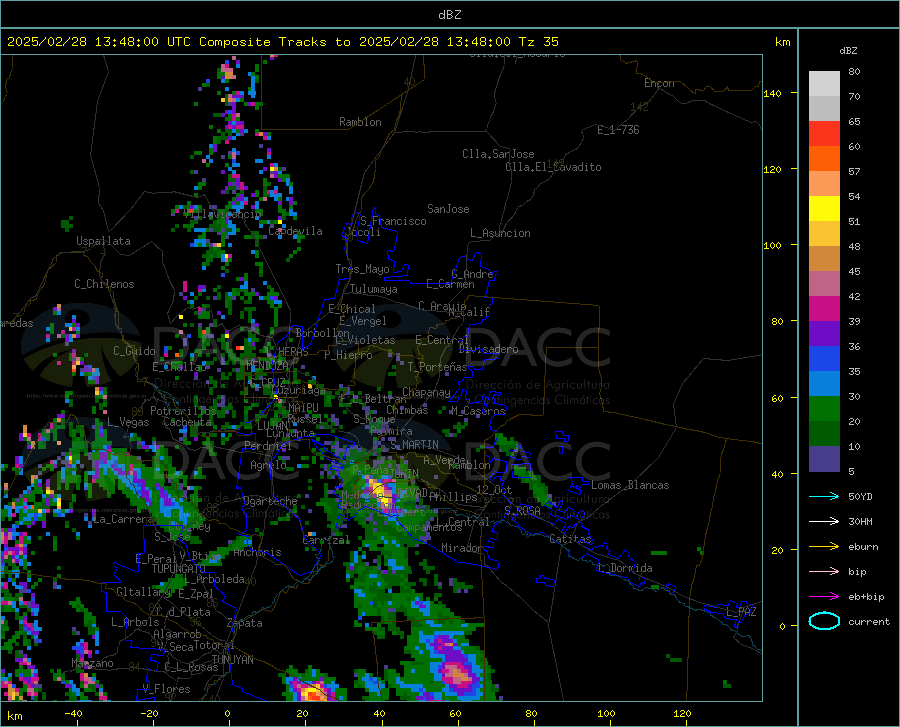Click the C_Chilenos label on map
The width and height of the screenshot is (900, 727).
point(104,284)
